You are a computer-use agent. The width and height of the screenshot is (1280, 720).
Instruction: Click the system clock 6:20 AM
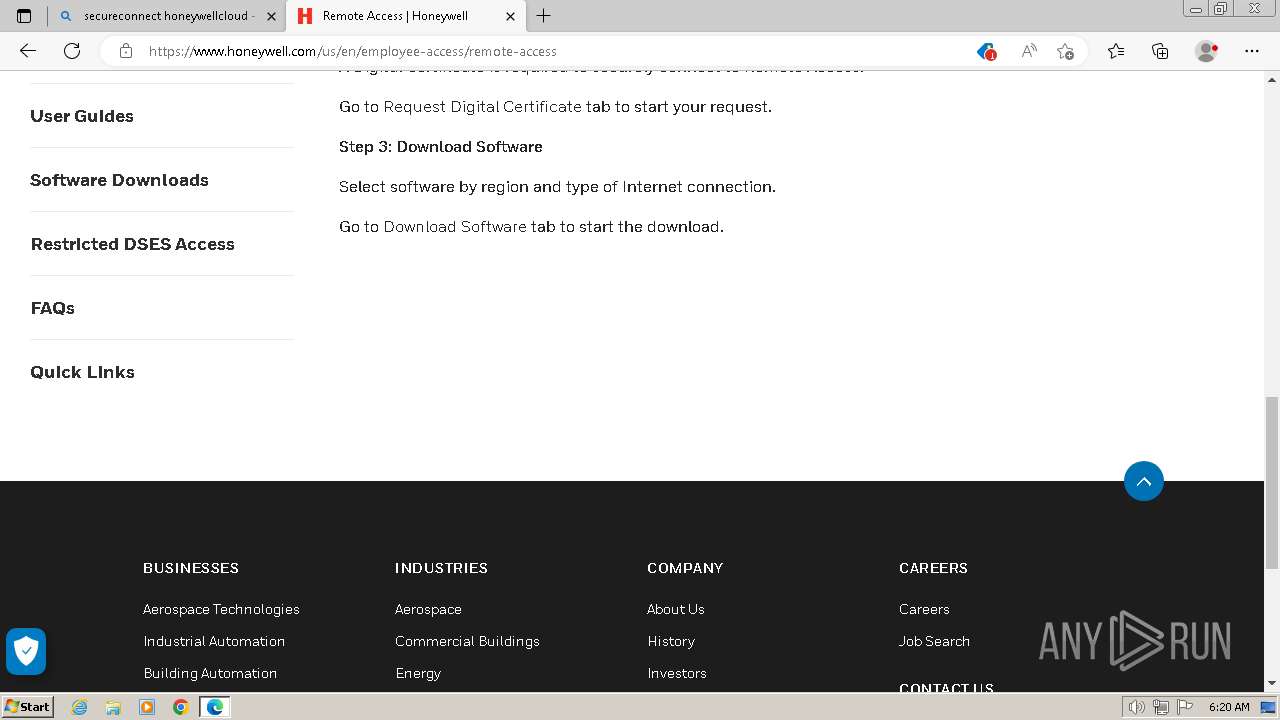pyautogui.click(x=1229, y=707)
